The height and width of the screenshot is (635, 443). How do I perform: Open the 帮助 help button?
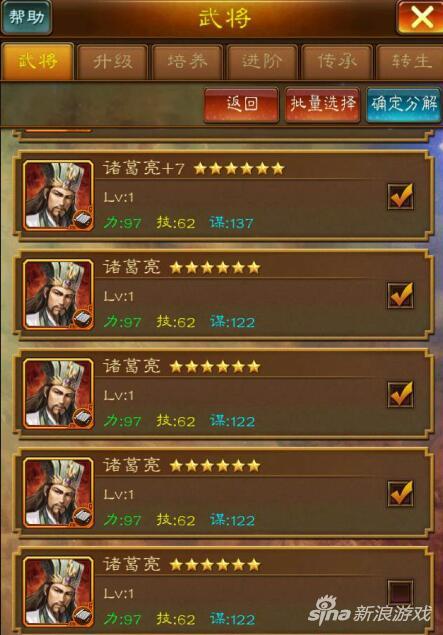coord(26,17)
